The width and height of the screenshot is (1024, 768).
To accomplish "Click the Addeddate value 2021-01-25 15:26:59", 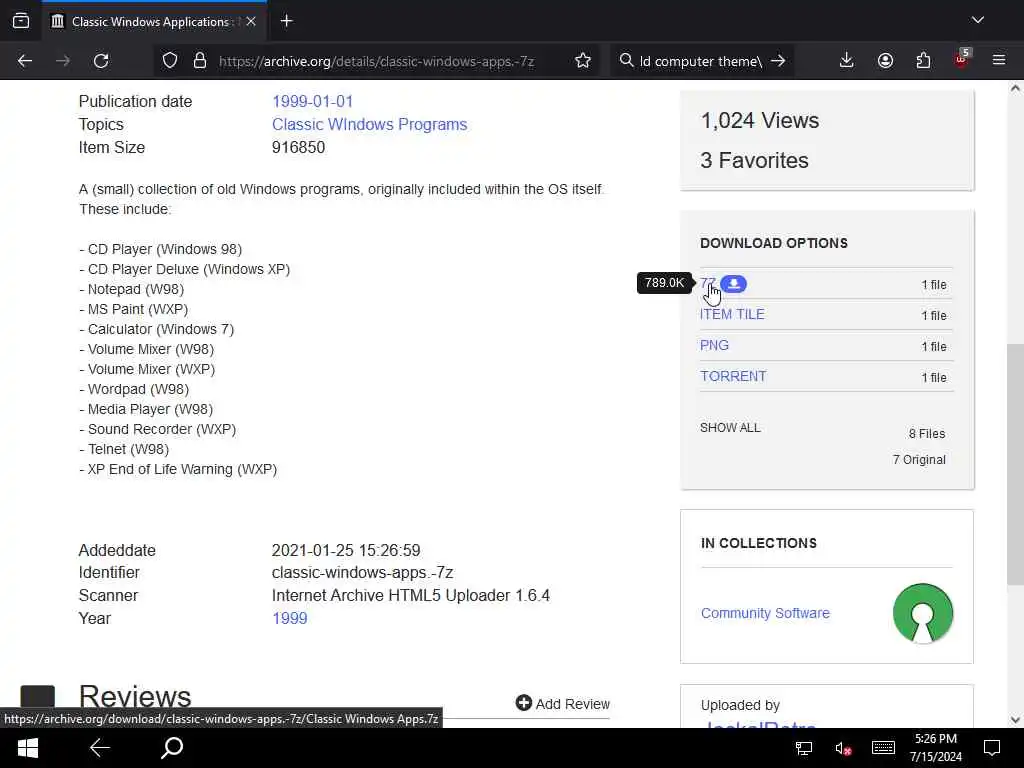I will tap(346, 550).
